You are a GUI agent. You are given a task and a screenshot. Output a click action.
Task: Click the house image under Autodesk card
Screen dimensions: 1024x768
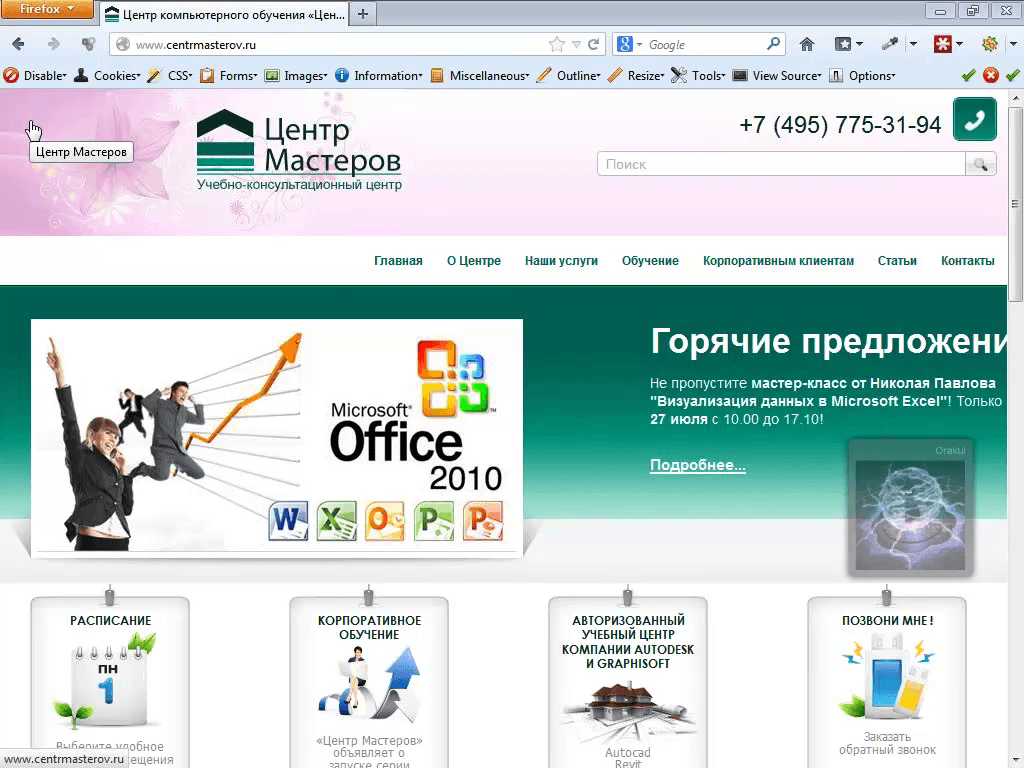coord(628,712)
